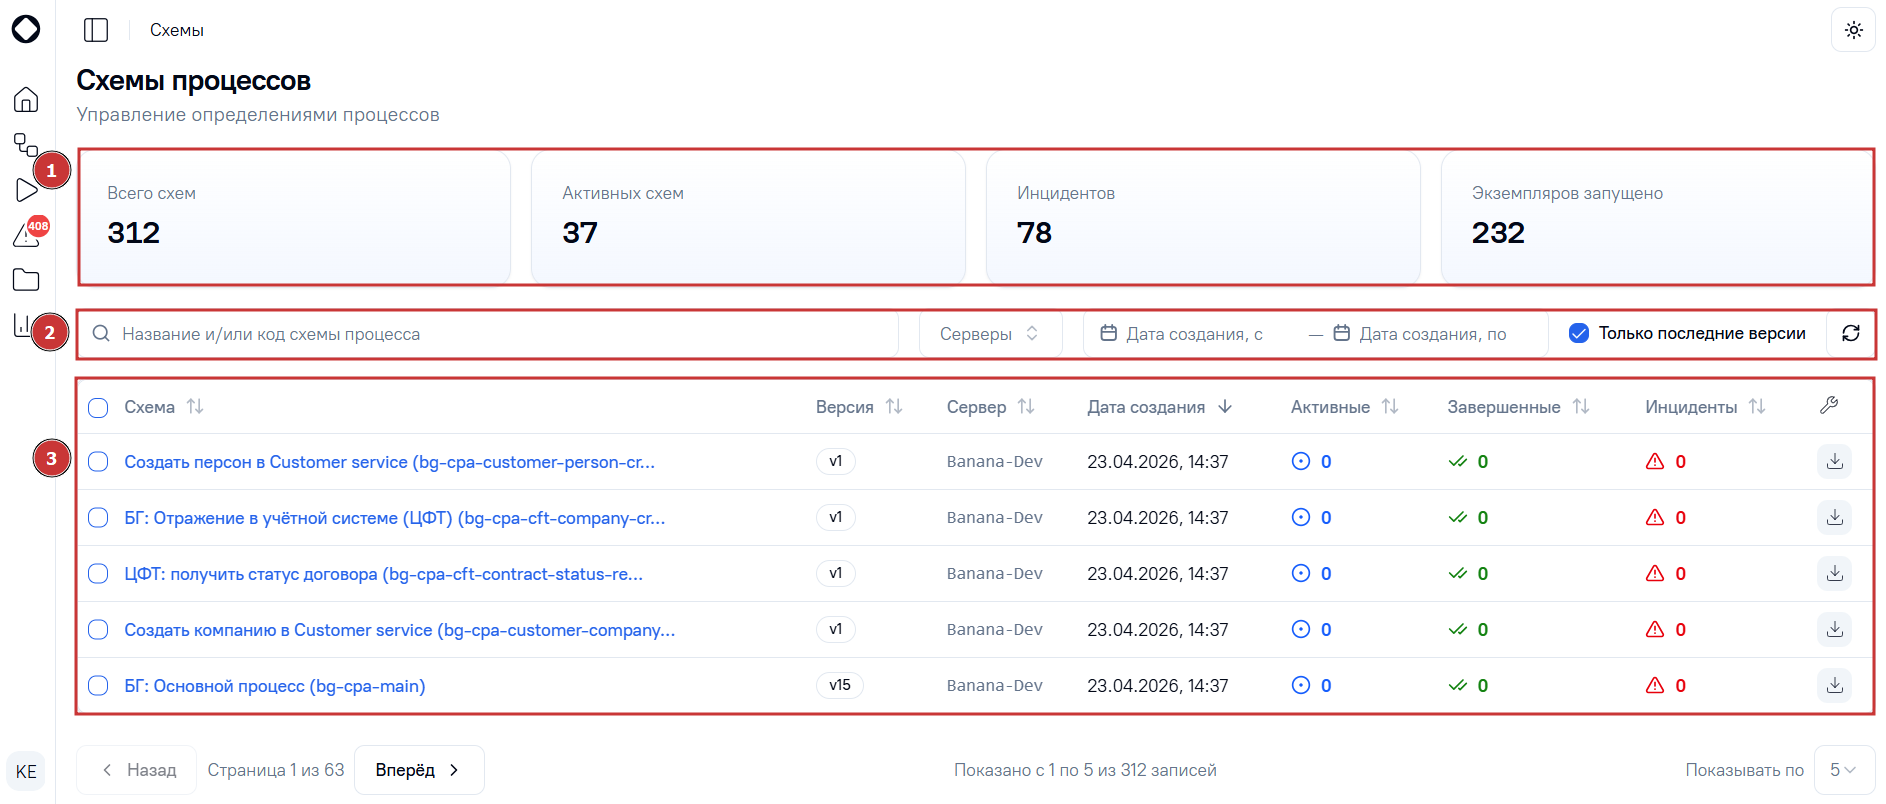The image size is (1886, 804).
Task: Click the refresh icon in the filter bar
Action: pos(1850,333)
